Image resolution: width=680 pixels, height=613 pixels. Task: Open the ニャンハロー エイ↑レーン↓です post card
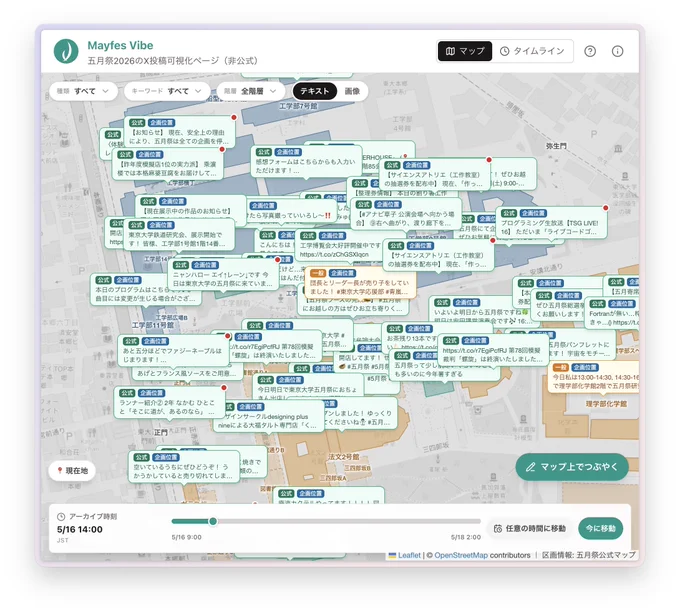[223, 274]
